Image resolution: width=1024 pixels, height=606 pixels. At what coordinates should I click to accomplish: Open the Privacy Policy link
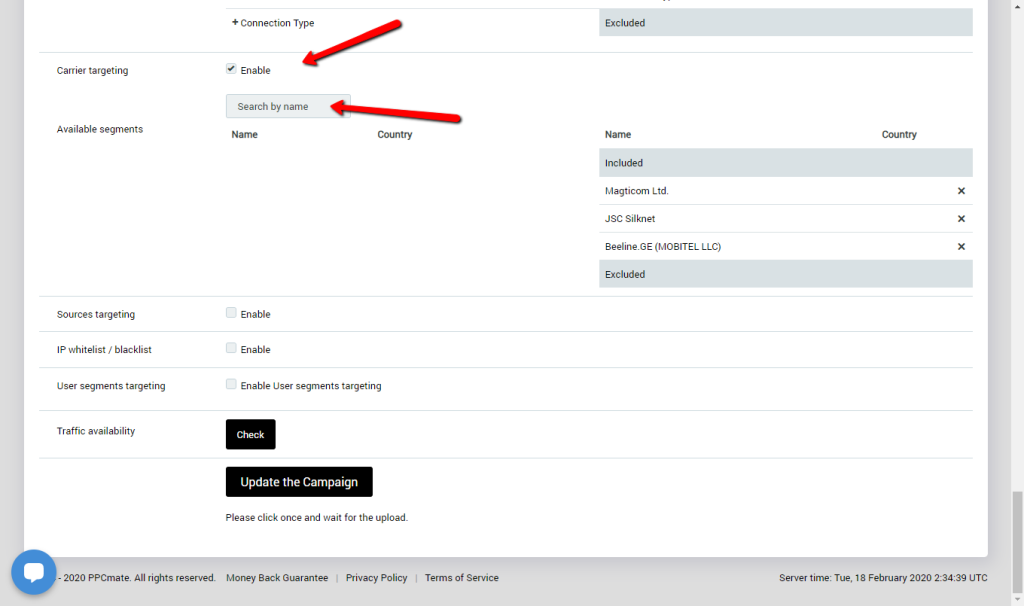[x=376, y=578]
